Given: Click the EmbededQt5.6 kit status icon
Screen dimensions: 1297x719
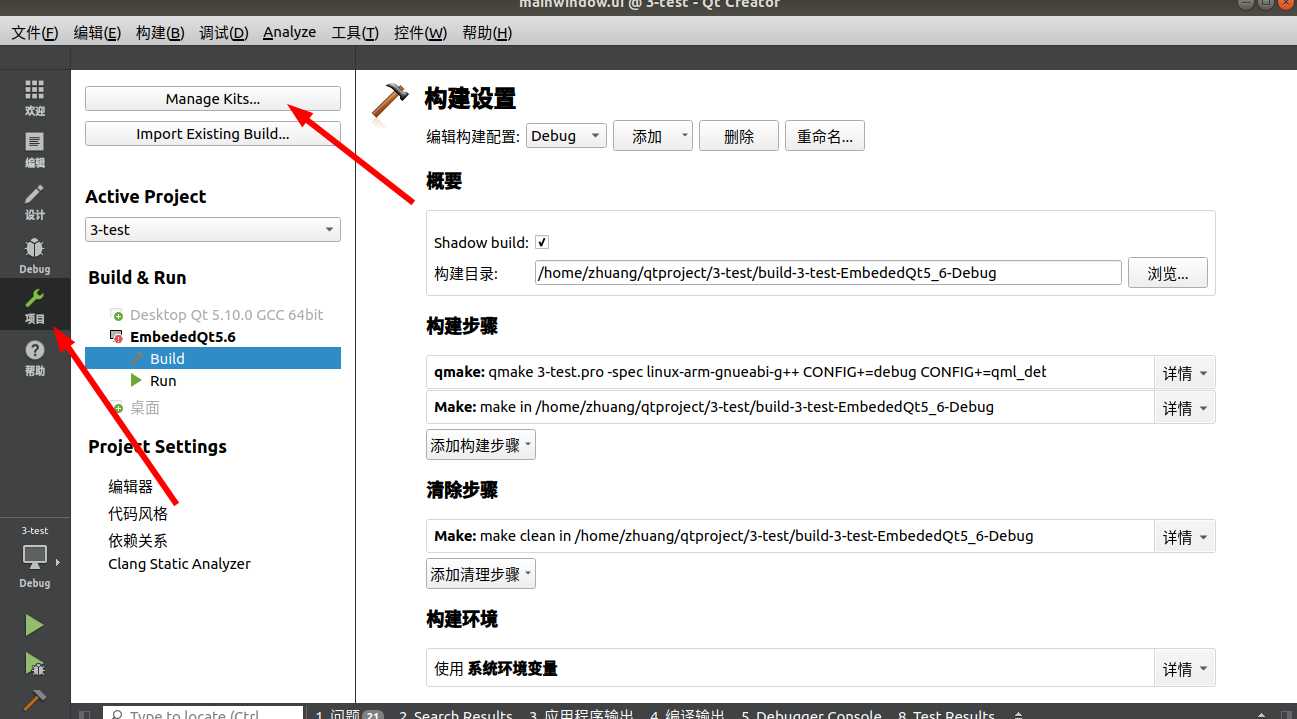Looking at the screenshot, I should click(118, 337).
